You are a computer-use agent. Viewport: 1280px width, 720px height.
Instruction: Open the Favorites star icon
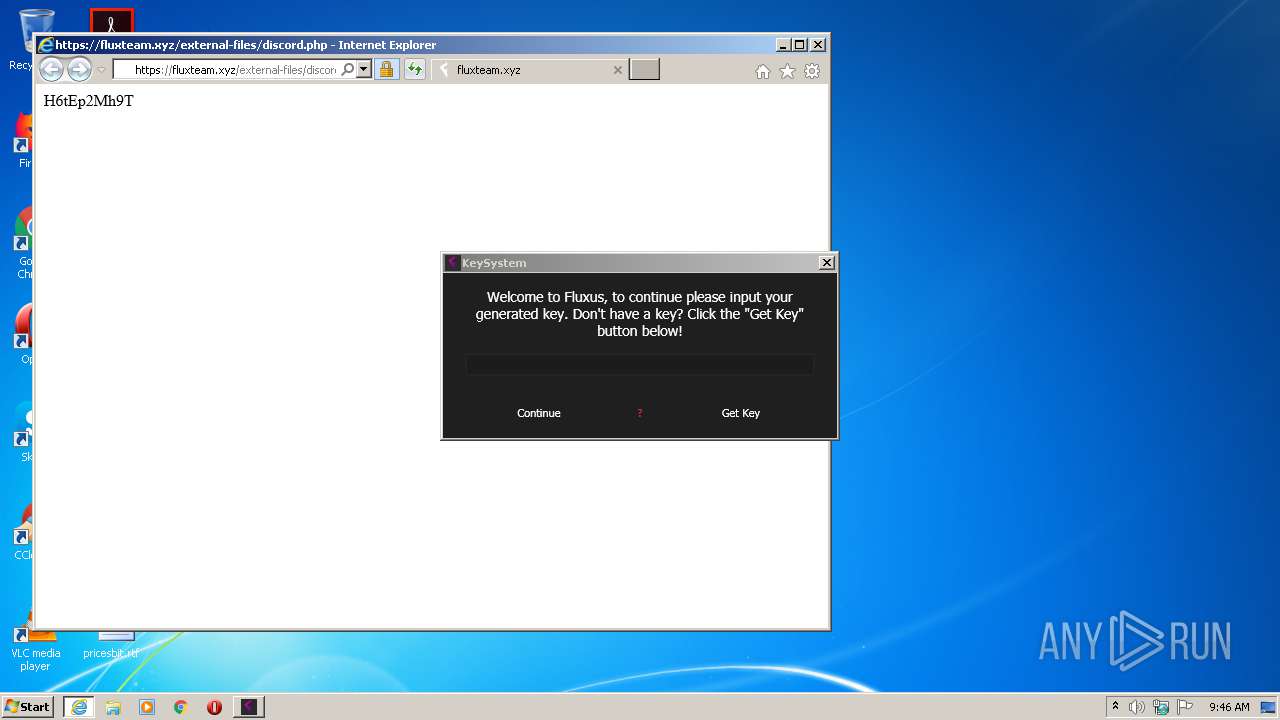(x=787, y=71)
